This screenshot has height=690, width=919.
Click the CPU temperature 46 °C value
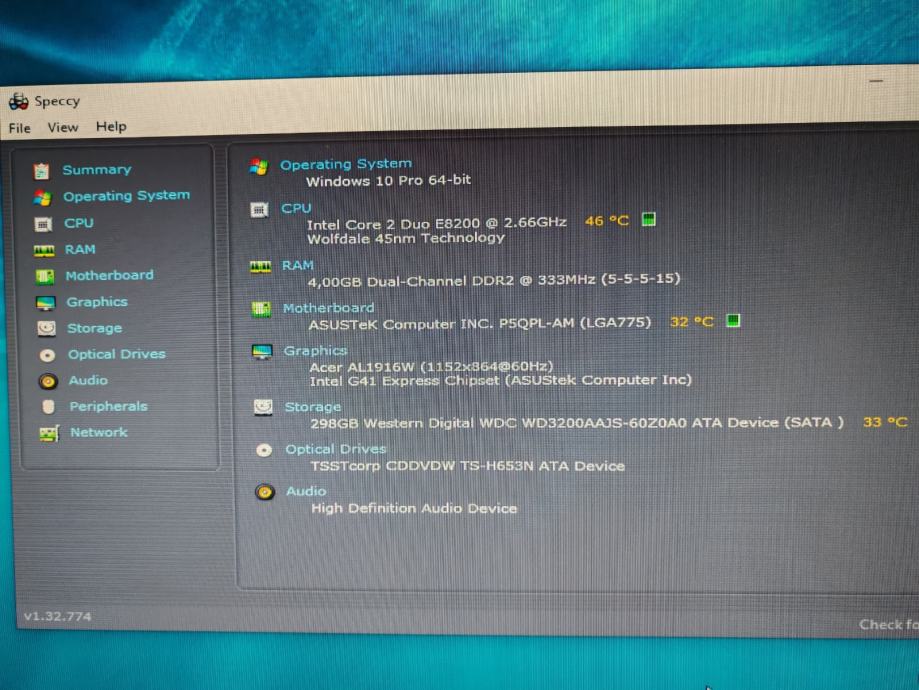pyautogui.click(x=607, y=221)
